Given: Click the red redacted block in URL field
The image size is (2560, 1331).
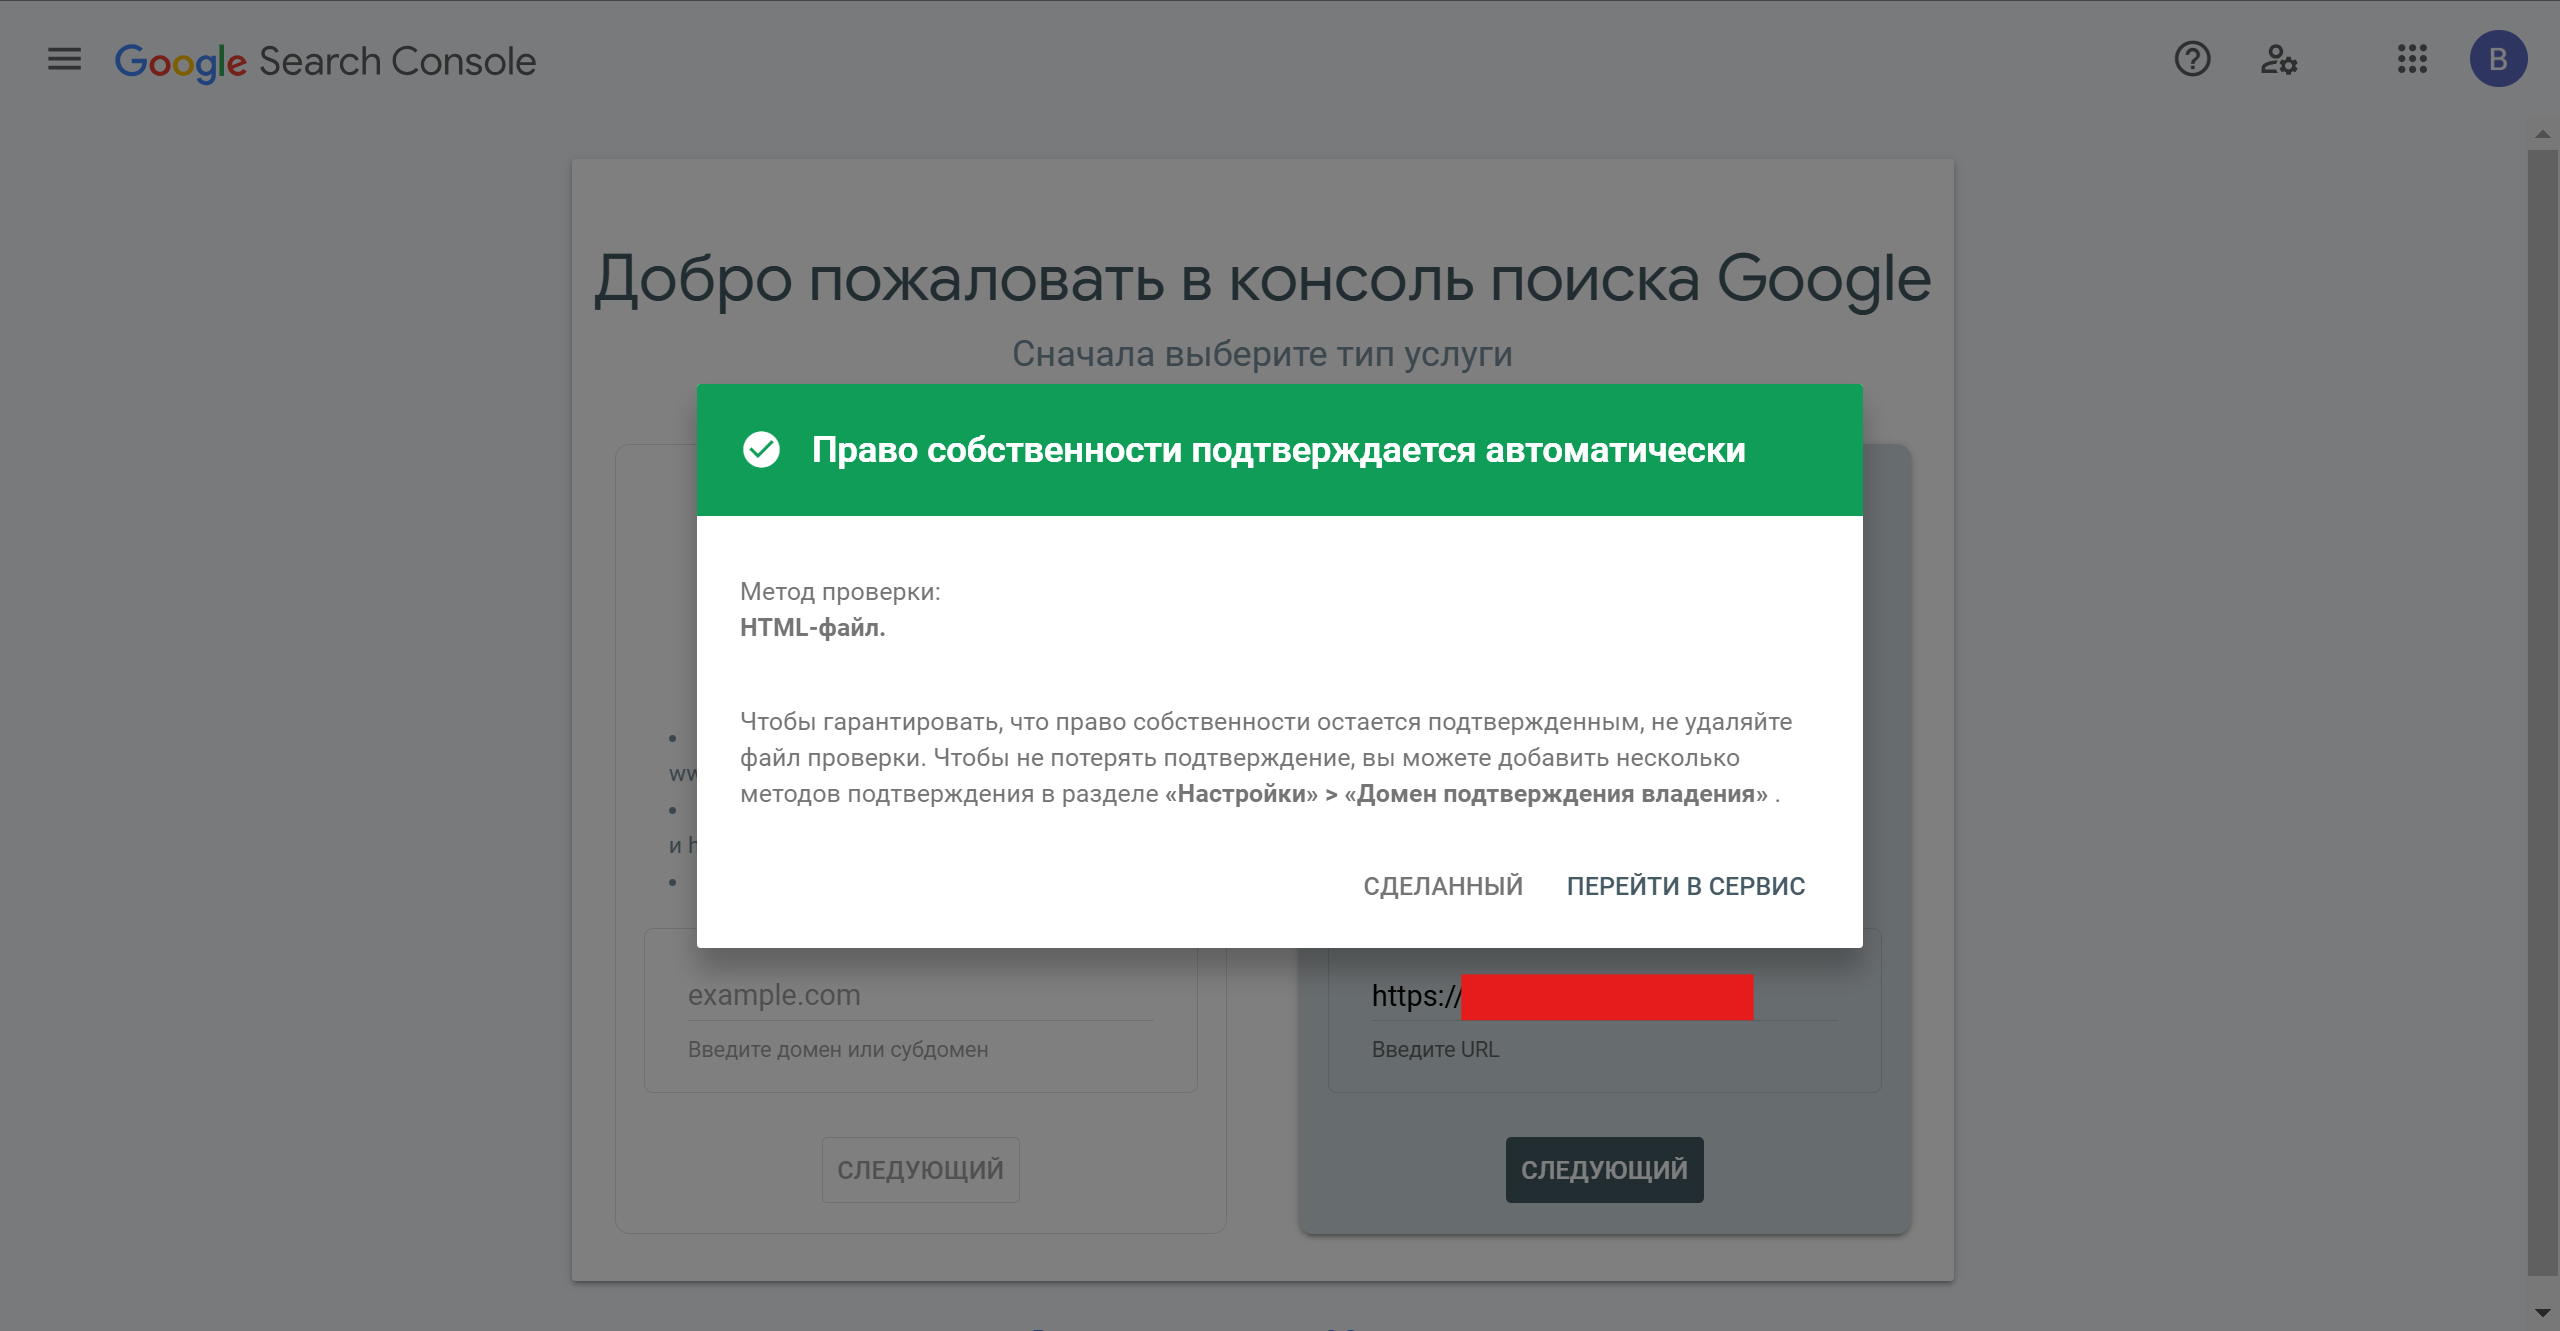Looking at the screenshot, I should (x=1606, y=997).
